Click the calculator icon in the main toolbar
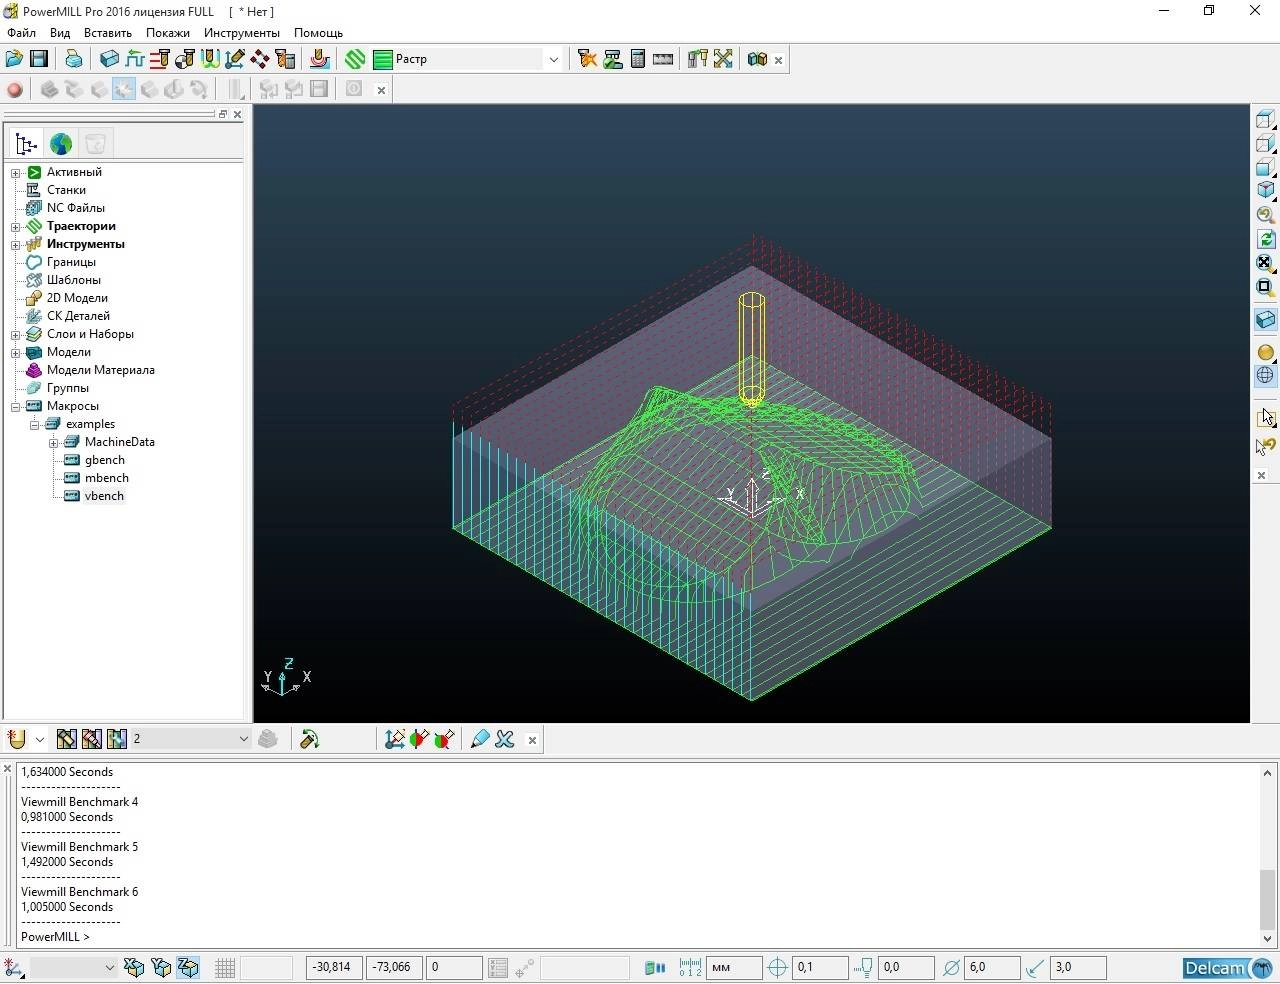The image size is (1280, 984). [x=638, y=59]
